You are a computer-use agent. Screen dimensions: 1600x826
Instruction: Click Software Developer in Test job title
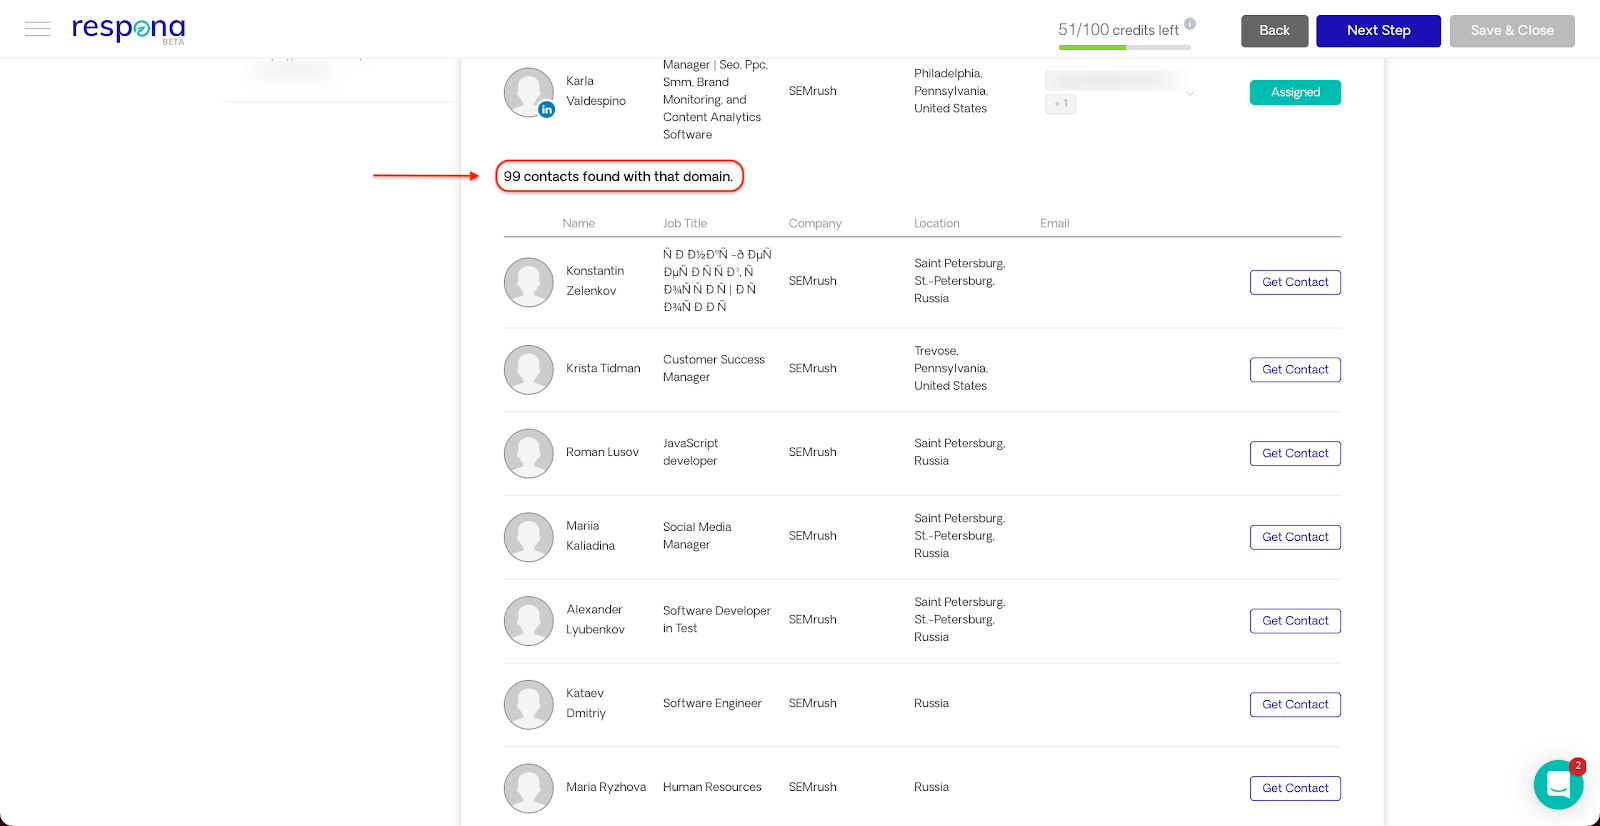tap(717, 619)
